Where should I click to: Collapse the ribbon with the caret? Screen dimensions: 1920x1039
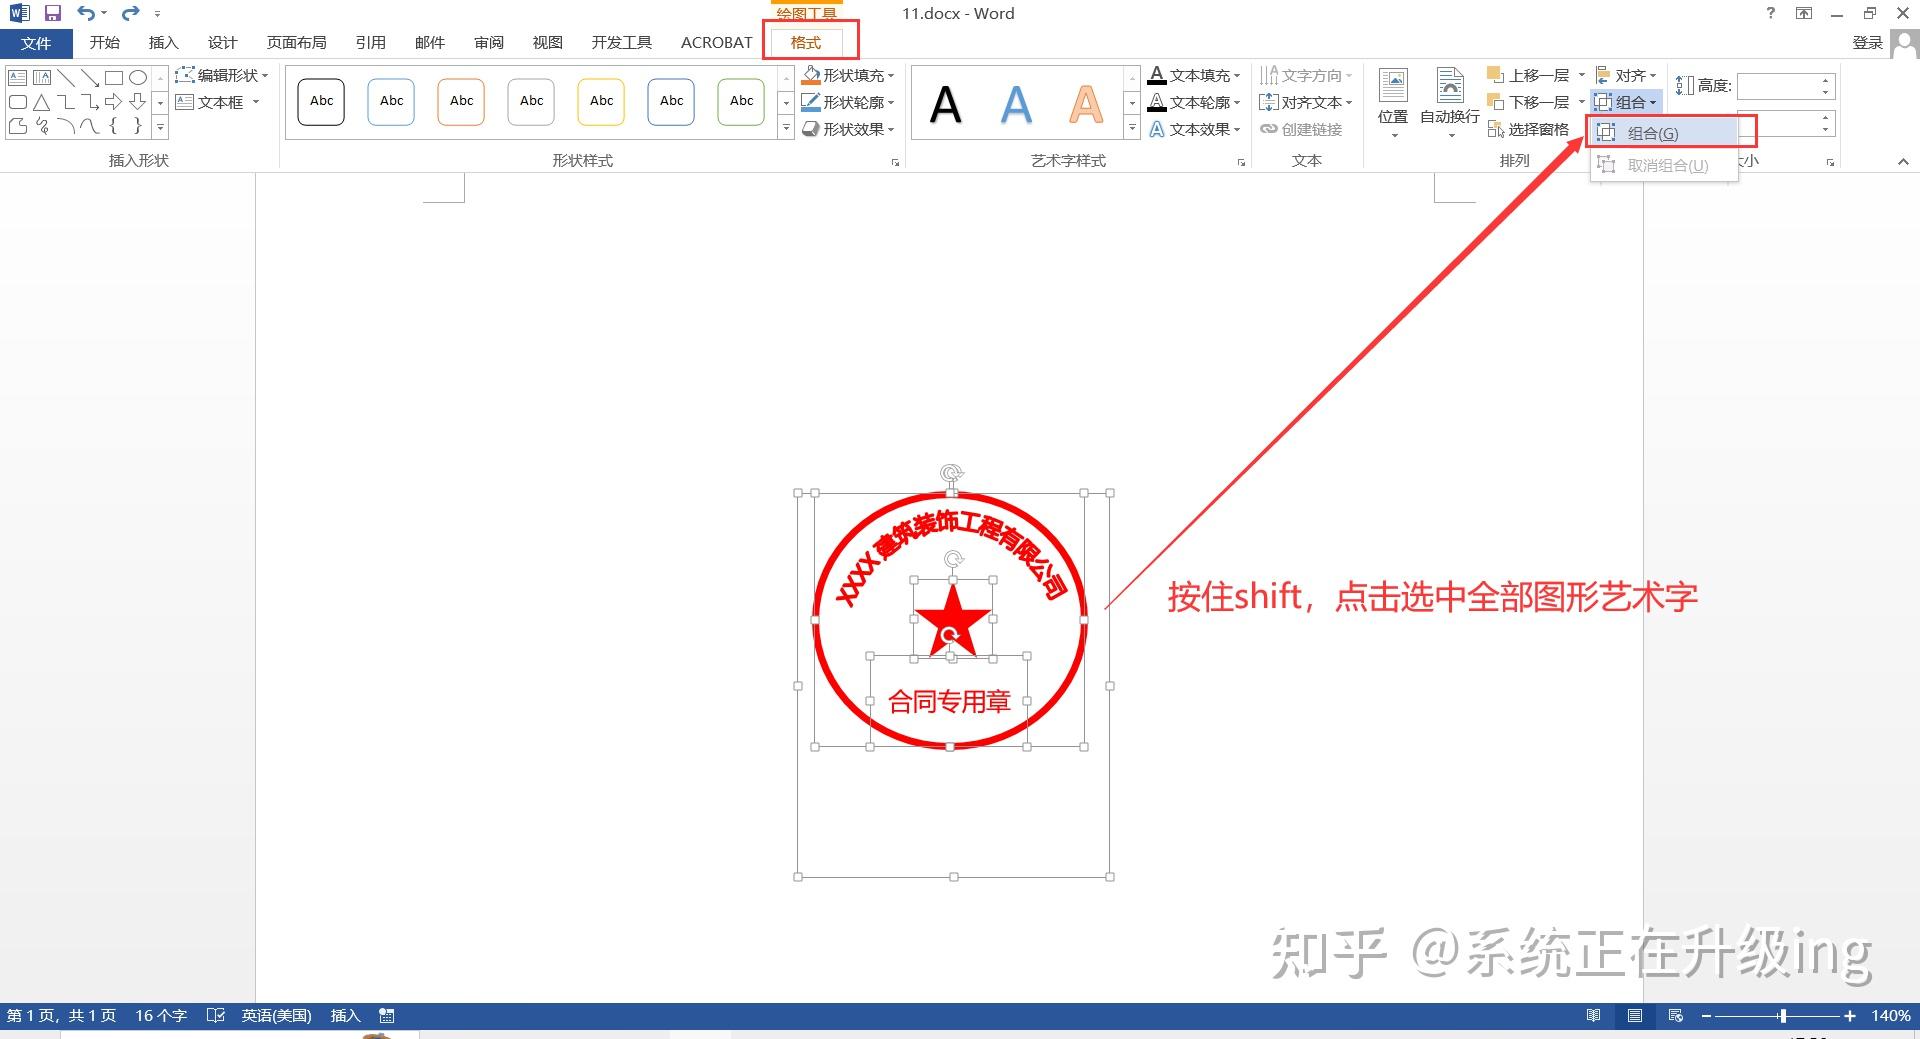click(1903, 161)
